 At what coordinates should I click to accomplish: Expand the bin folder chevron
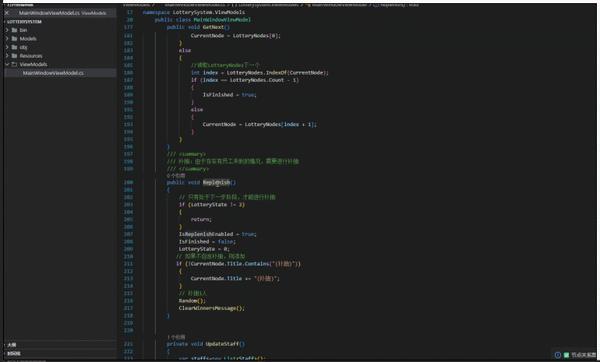(x=7, y=30)
